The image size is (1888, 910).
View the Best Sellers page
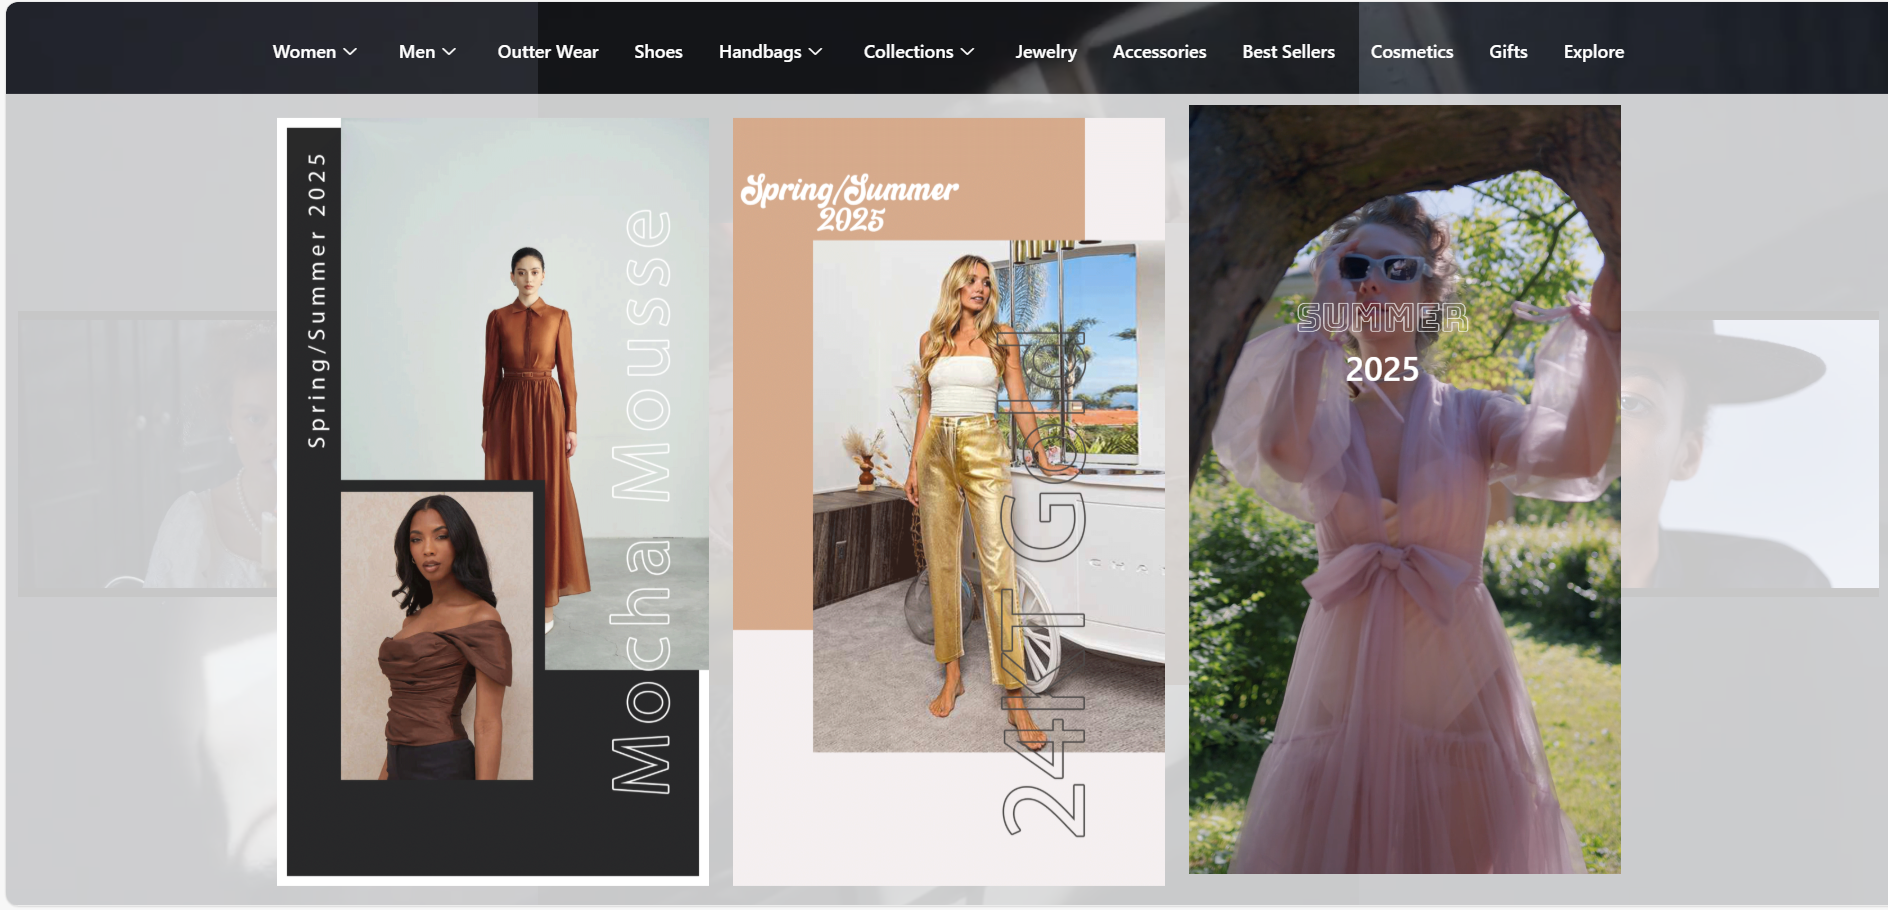tap(1288, 52)
